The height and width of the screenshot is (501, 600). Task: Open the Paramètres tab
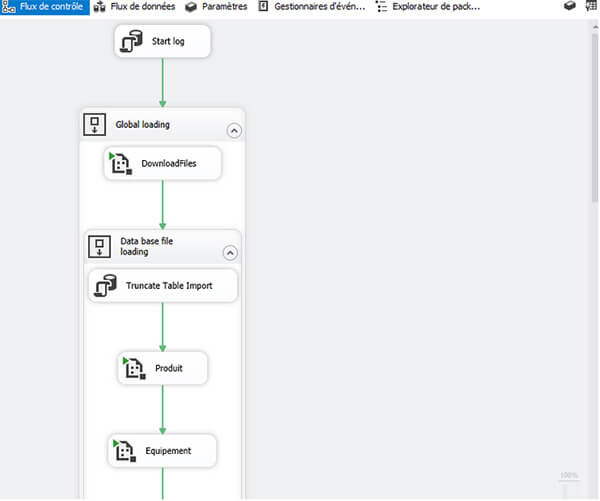tap(217, 7)
